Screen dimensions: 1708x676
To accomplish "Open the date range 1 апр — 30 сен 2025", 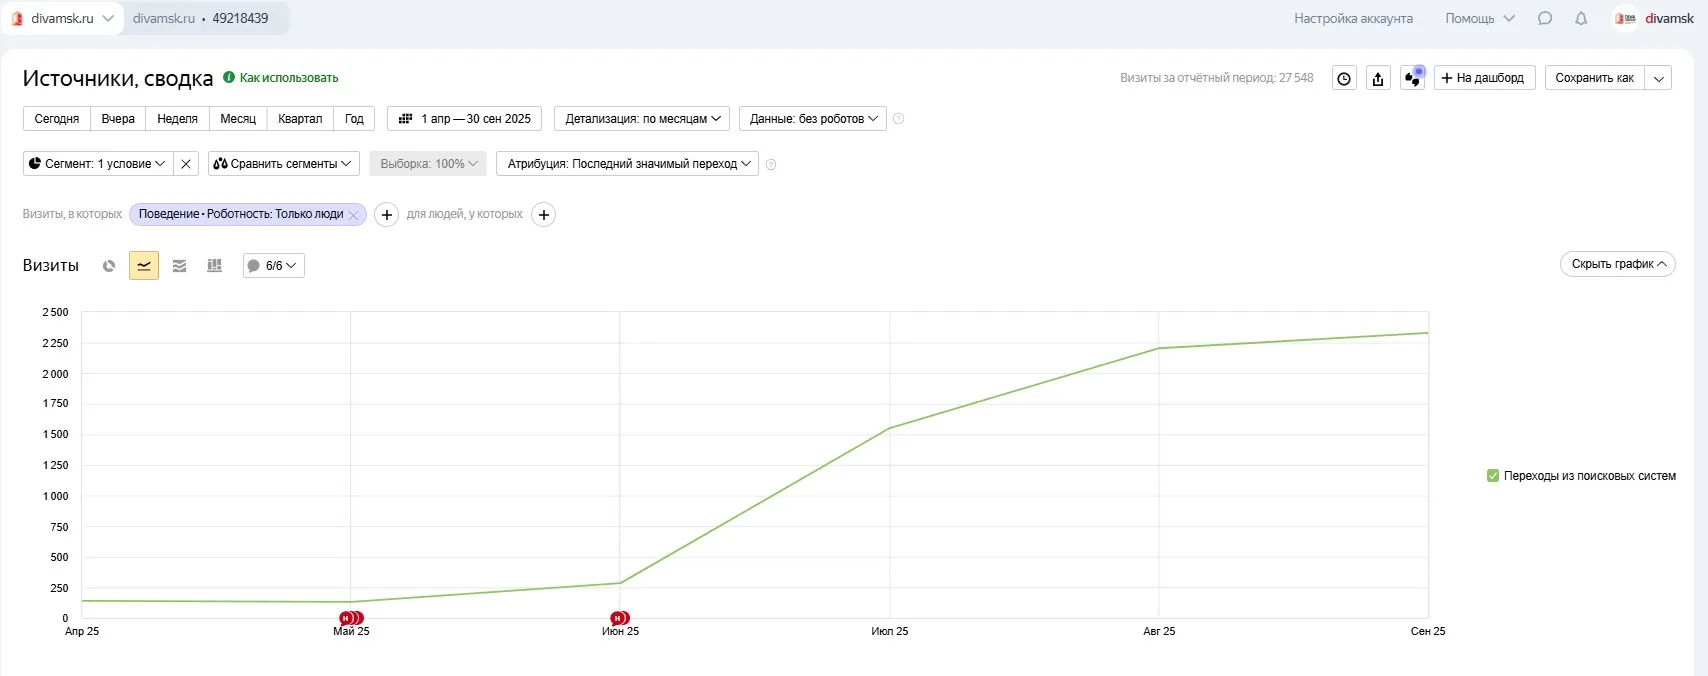I will (465, 119).
